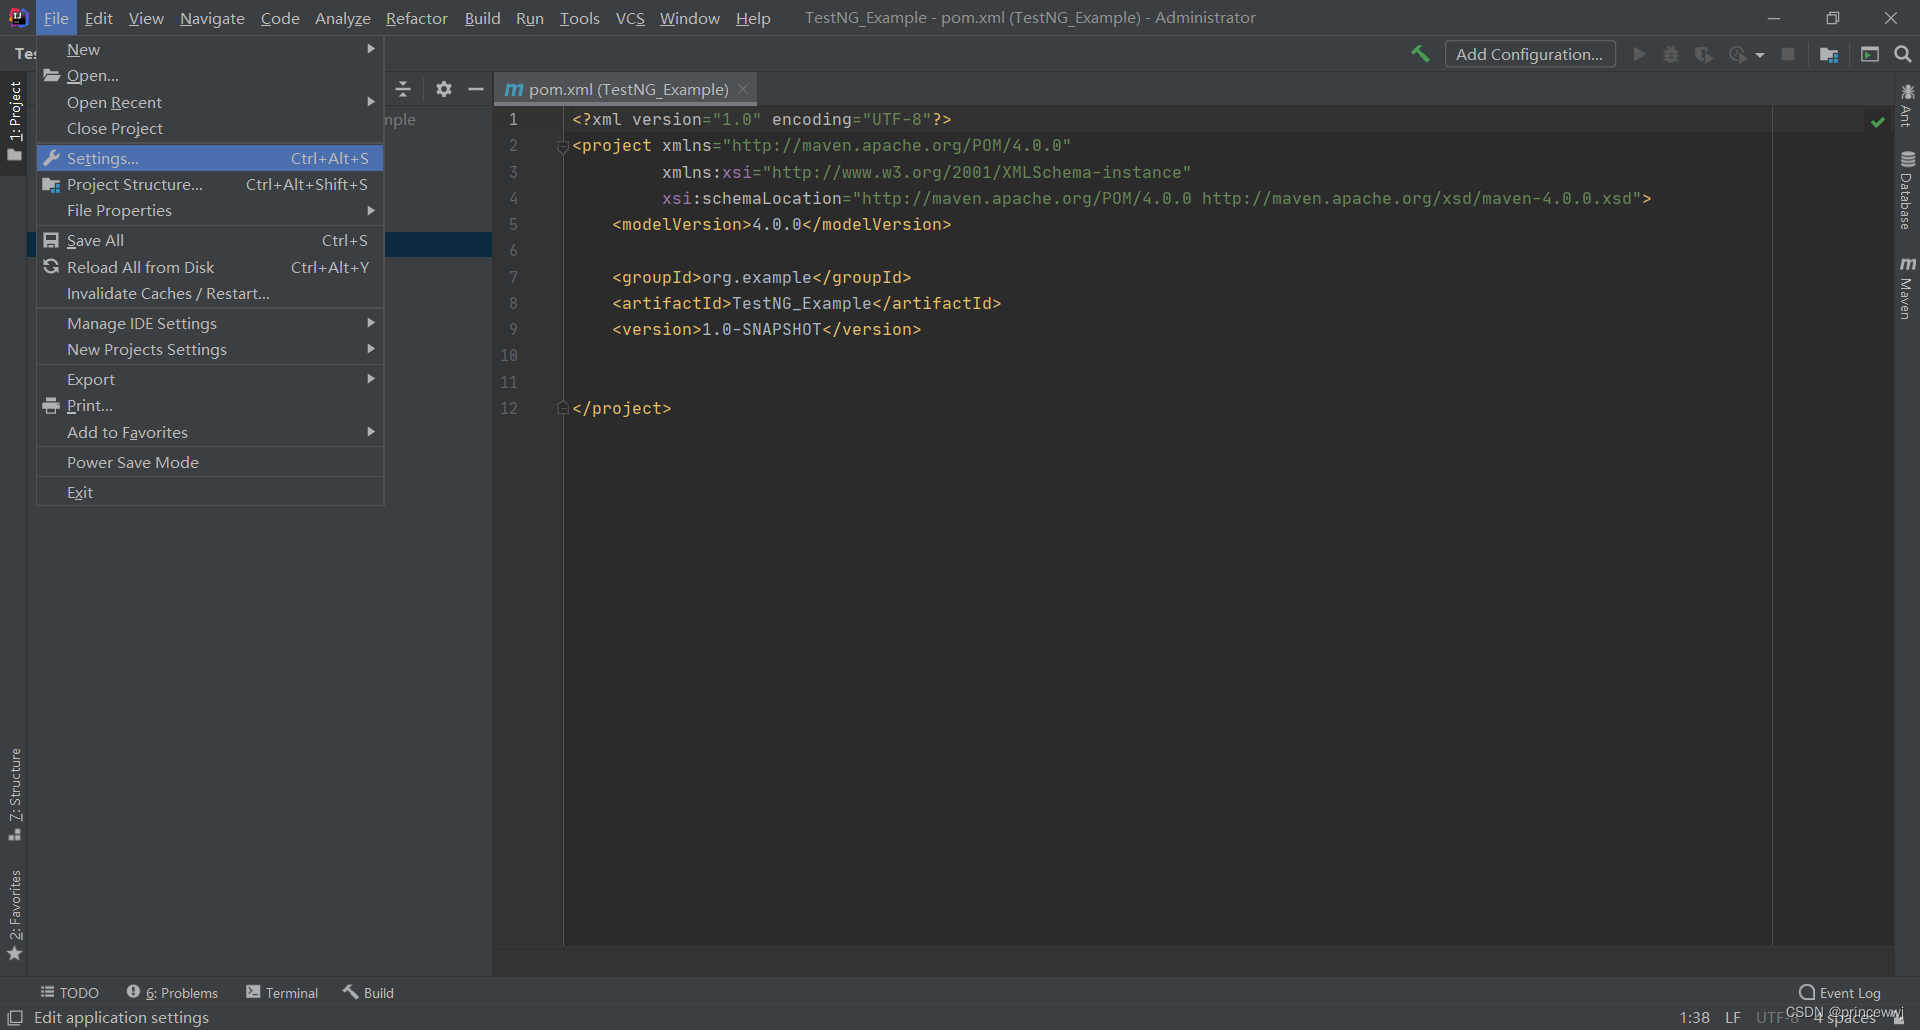Expand the New submenu

pyautogui.click(x=210, y=49)
